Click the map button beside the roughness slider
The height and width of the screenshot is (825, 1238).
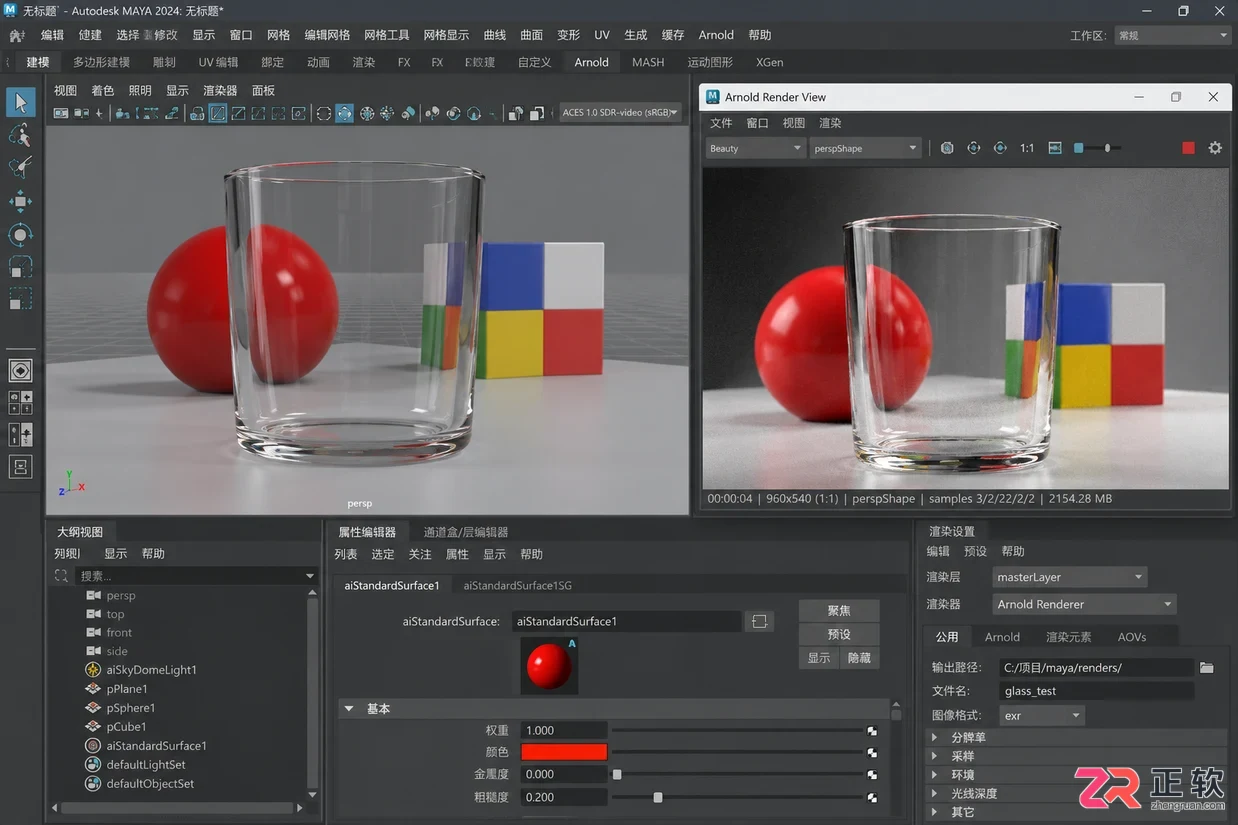click(872, 797)
